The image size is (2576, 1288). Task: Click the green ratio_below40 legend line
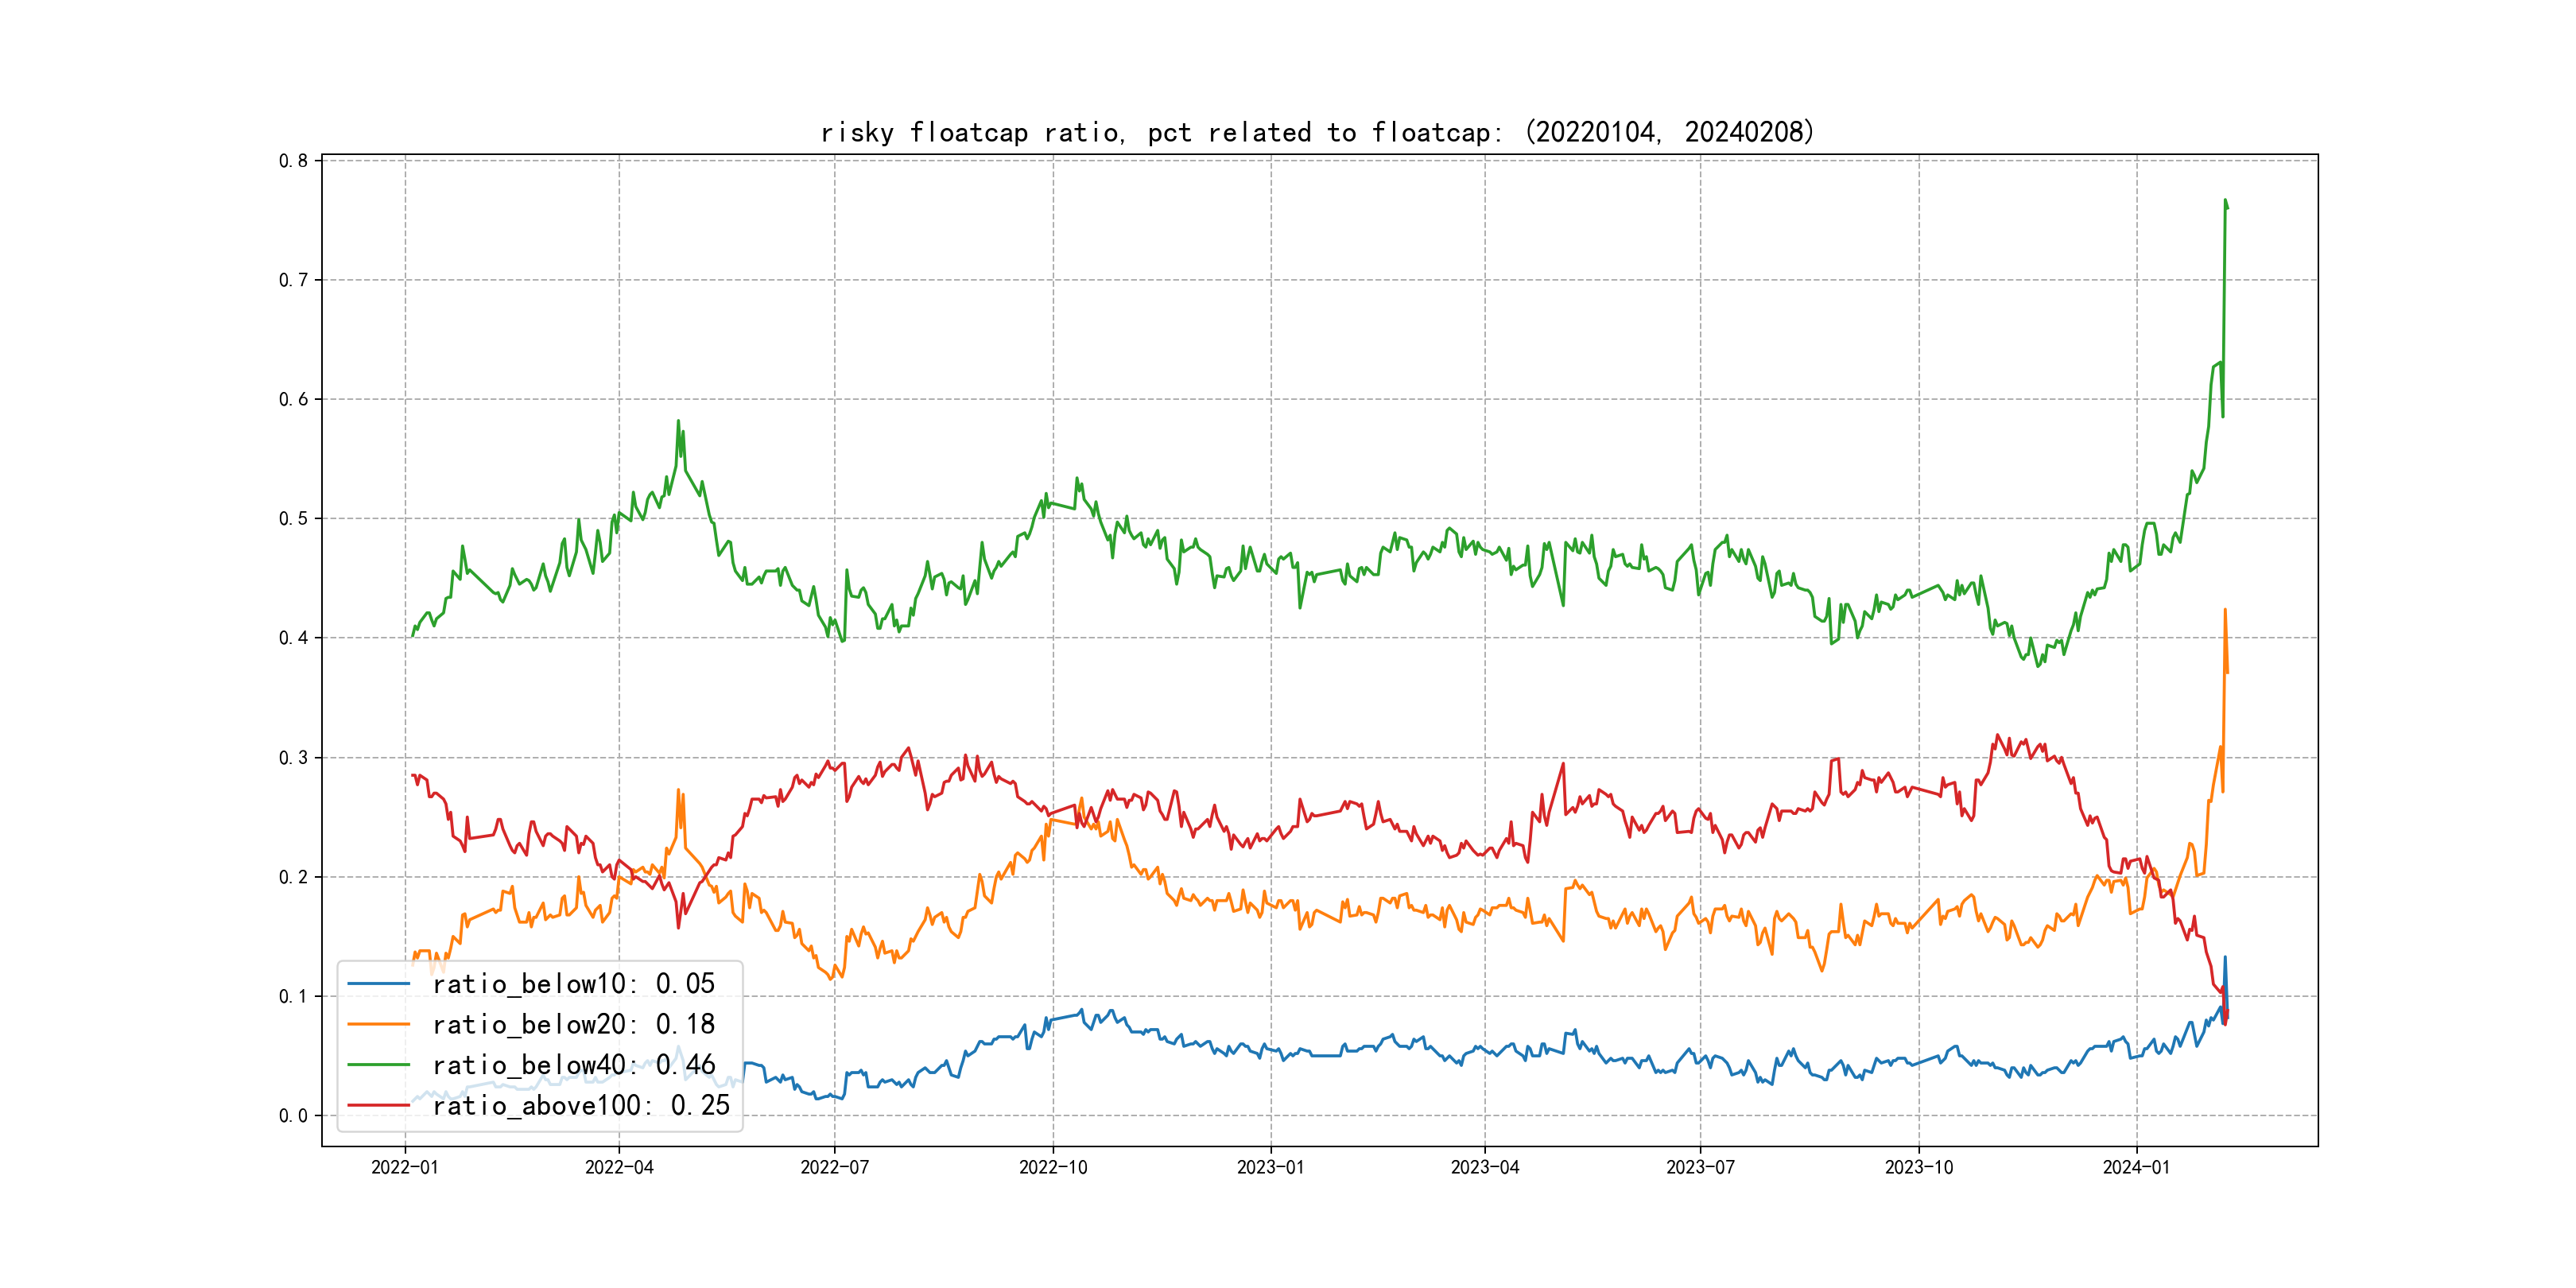(x=378, y=1065)
